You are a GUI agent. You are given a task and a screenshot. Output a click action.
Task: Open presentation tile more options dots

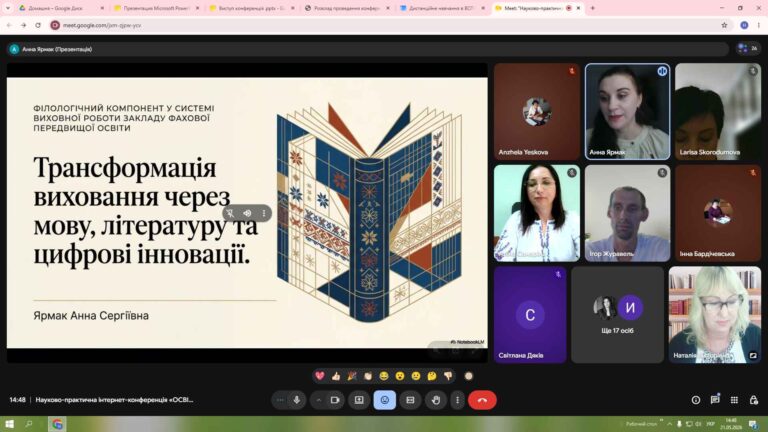pos(264,213)
